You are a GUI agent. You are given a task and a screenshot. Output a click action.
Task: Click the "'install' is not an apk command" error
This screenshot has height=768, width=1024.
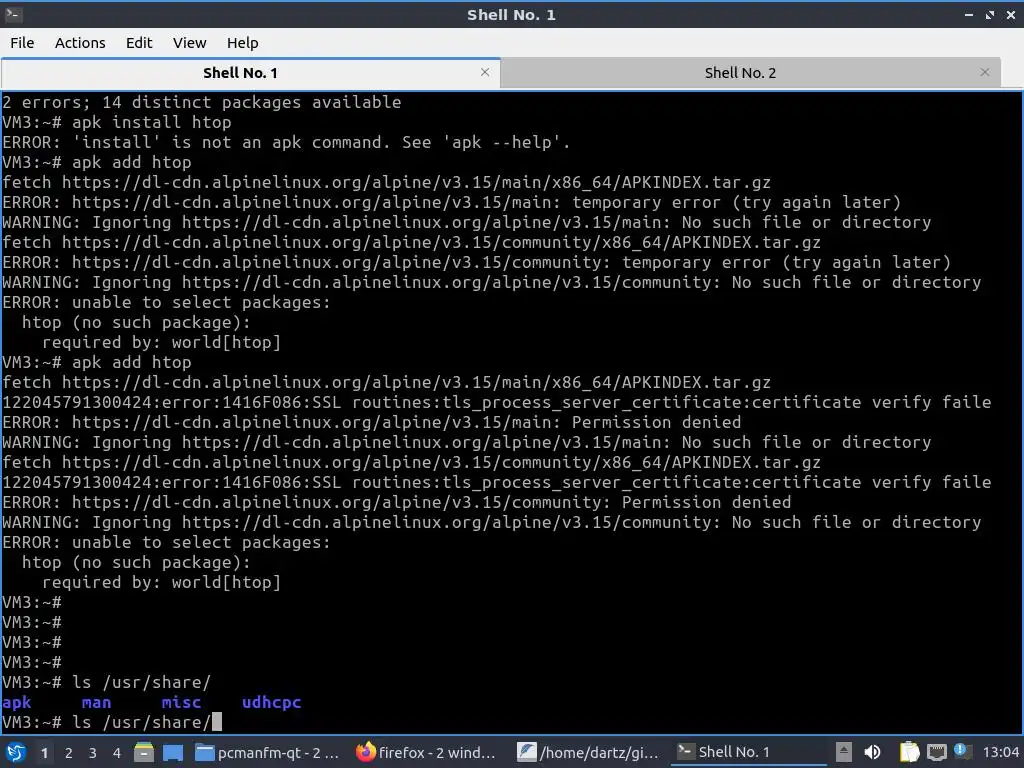286,142
